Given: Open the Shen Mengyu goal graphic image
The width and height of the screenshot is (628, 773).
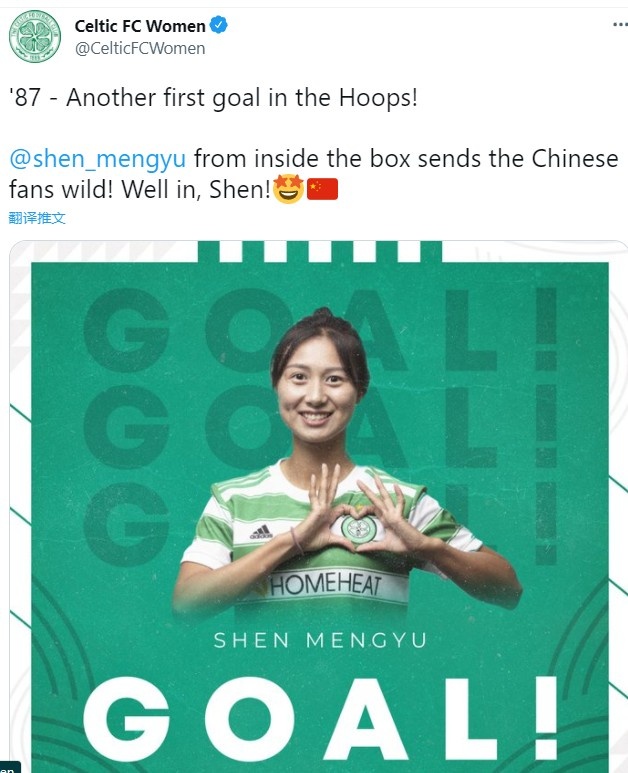Looking at the screenshot, I should [x=318, y=507].
